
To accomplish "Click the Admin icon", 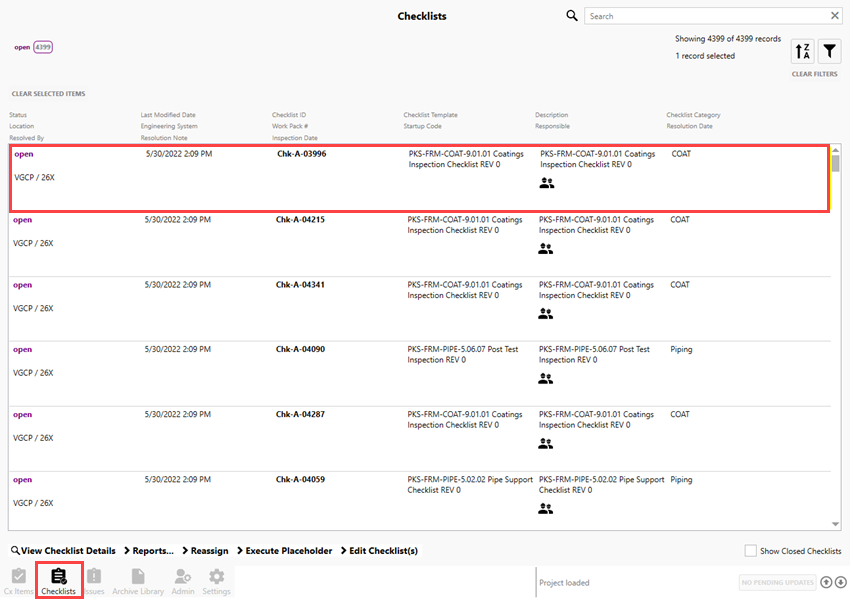I will [181, 577].
